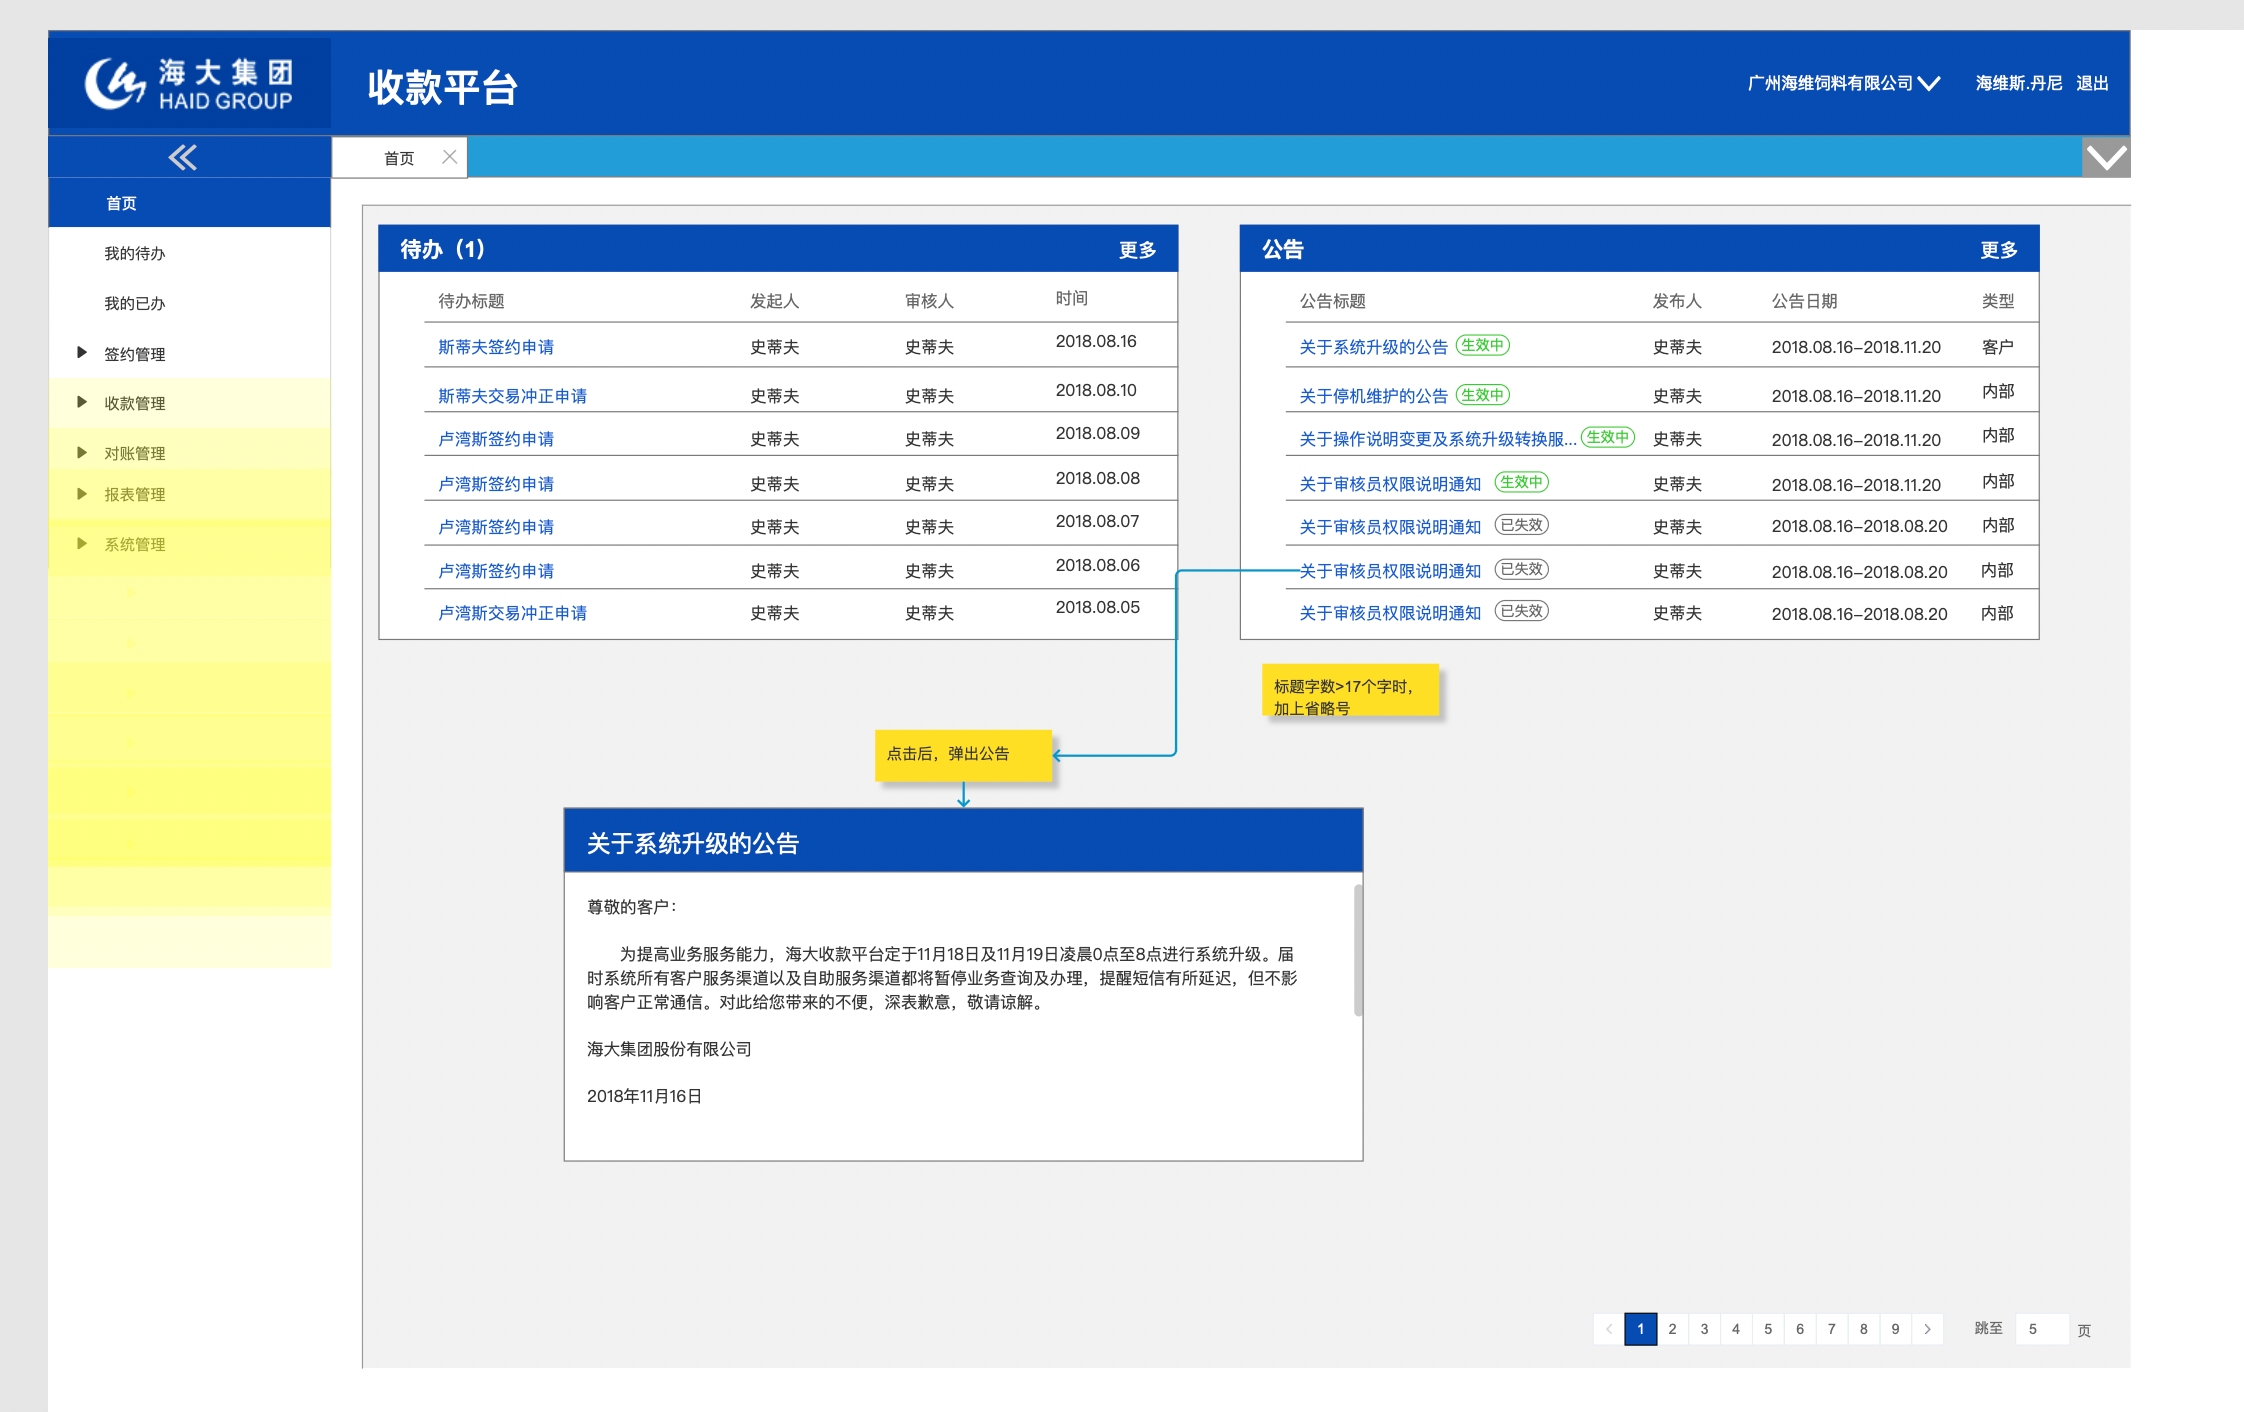2244x1412 pixels.
Task: Select page 3 in pagination
Action: 1704,1329
